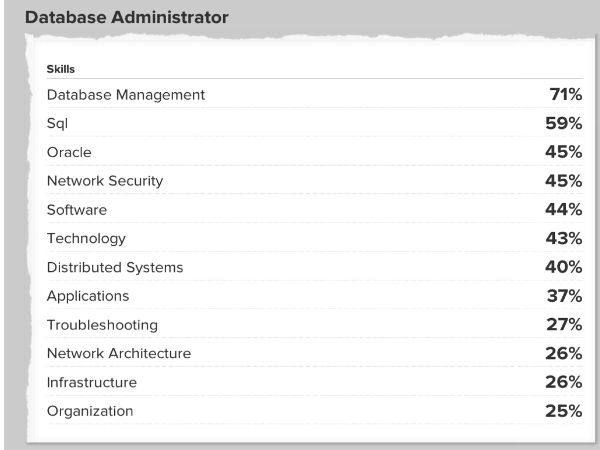
Task: Select the Infrastructure skill label
Action: pos(91,382)
